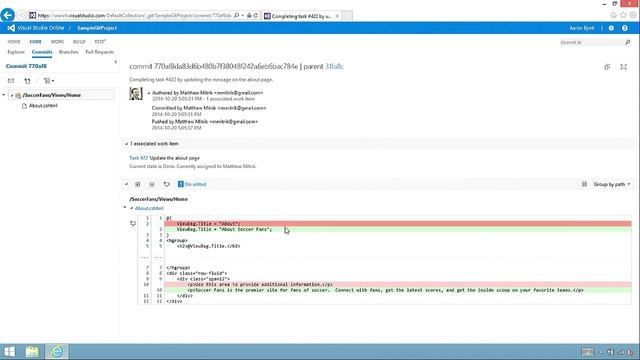640x360 pixels.
Task: Switch to the Pull Requests tab
Action: pos(100,52)
